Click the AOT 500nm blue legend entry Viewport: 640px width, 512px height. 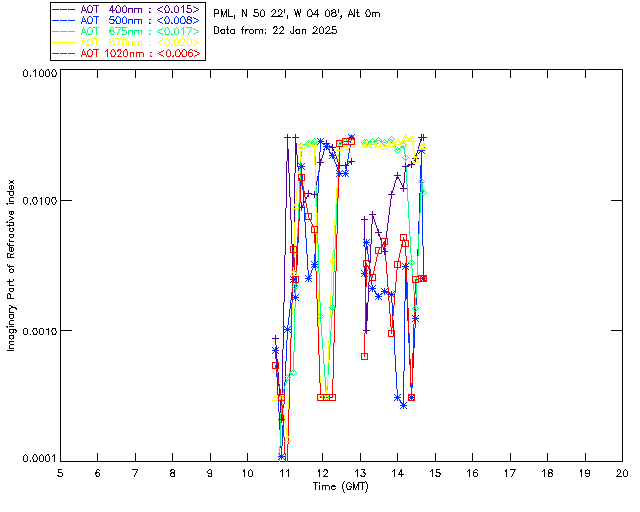click(x=138, y=19)
